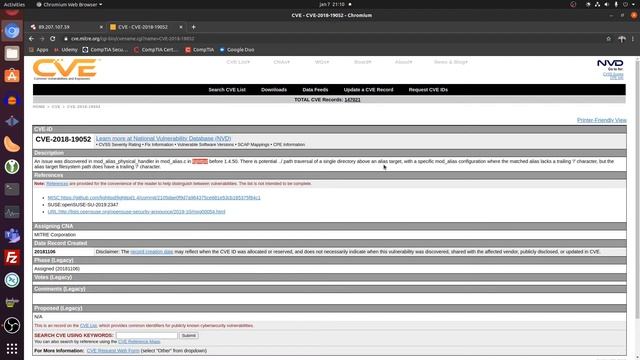
Task: Expand the CVE List dropdown menu
Action: [x=238, y=62]
